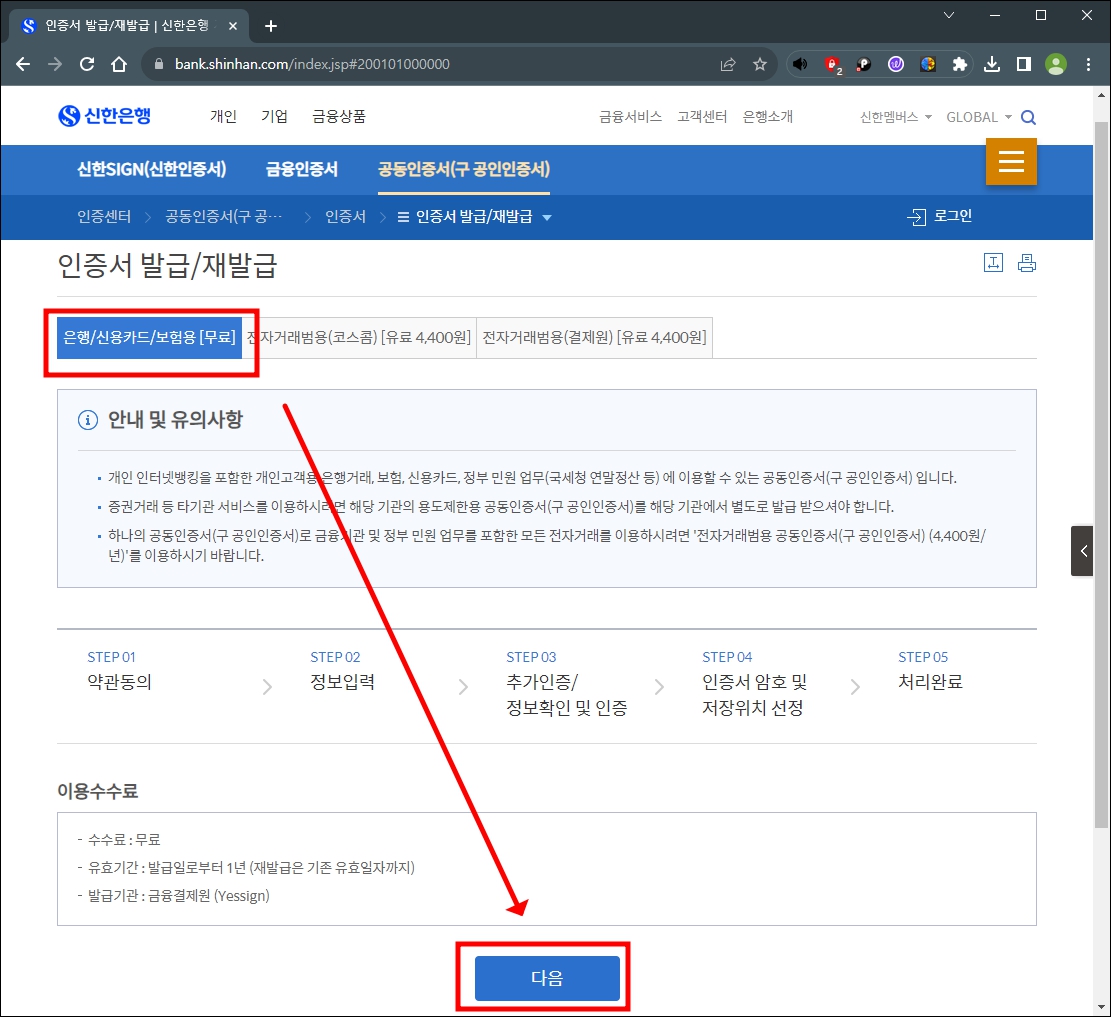Screen dimensions: 1111x1017
Task: Open the site search magnifier icon
Action: [1028, 117]
